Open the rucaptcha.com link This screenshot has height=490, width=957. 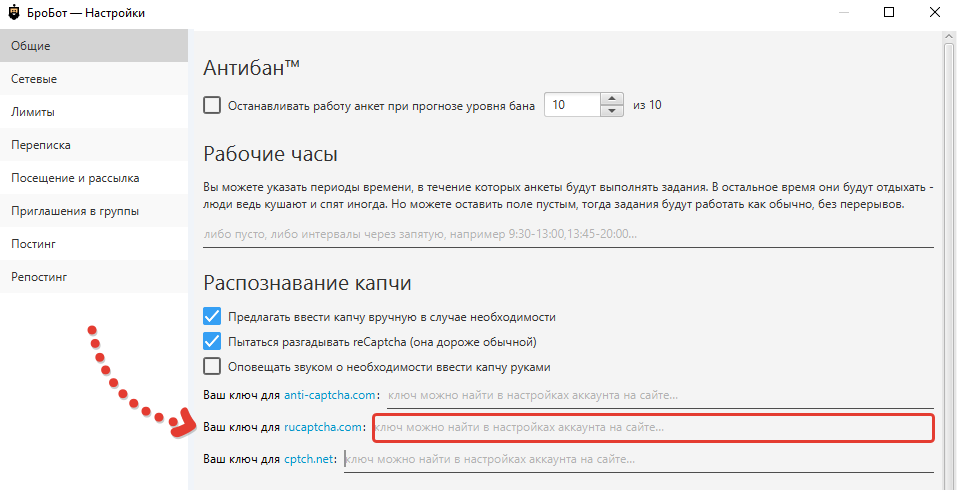click(x=324, y=427)
